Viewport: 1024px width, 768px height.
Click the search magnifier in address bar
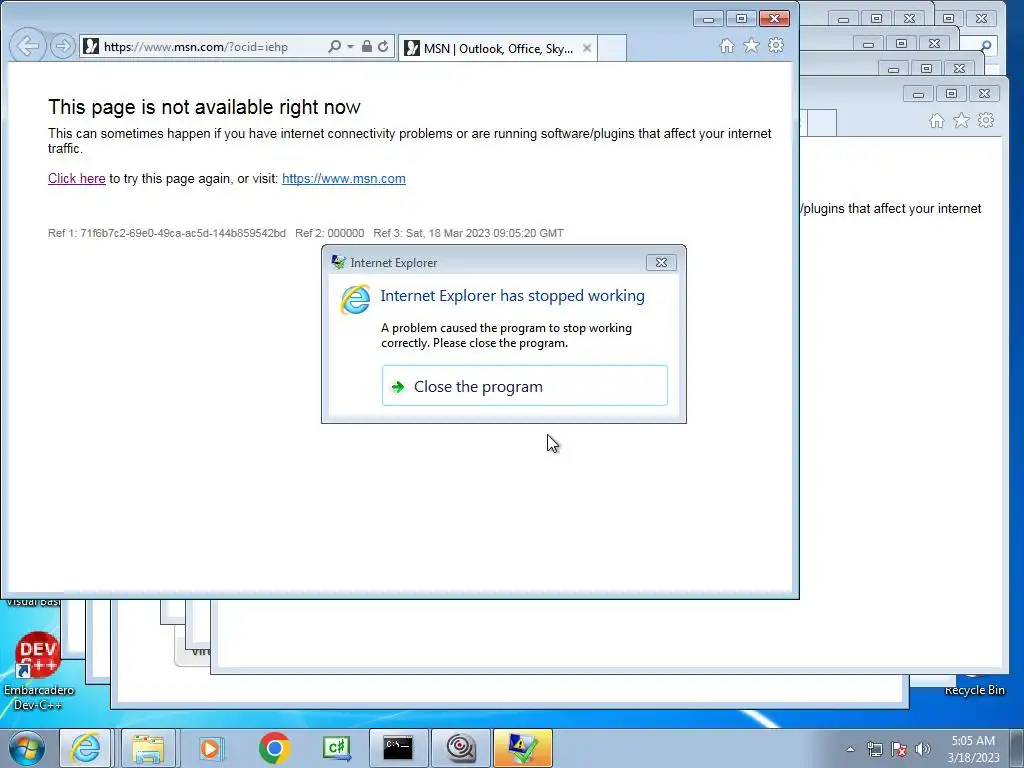pos(334,46)
